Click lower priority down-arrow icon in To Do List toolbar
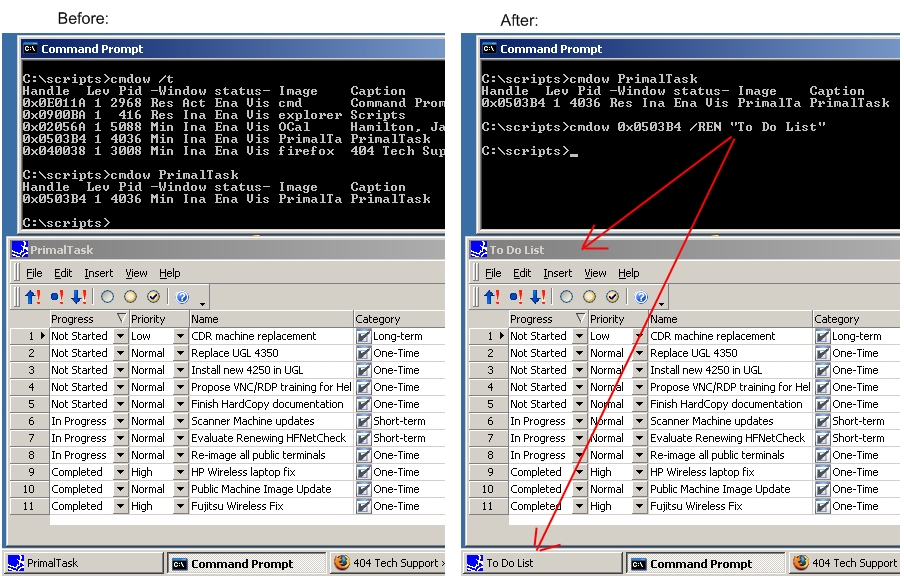The image size is (904, 578). coord(538,297)
